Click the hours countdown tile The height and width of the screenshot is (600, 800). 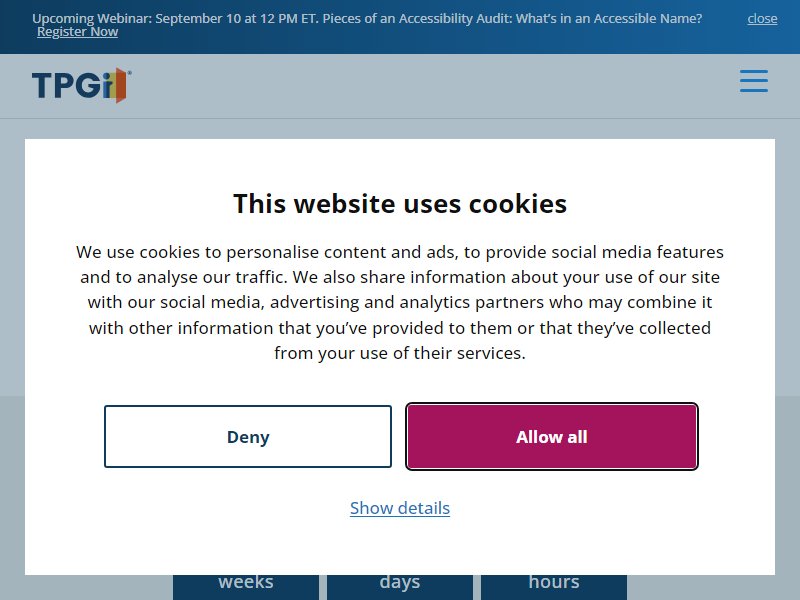(554, 587)
